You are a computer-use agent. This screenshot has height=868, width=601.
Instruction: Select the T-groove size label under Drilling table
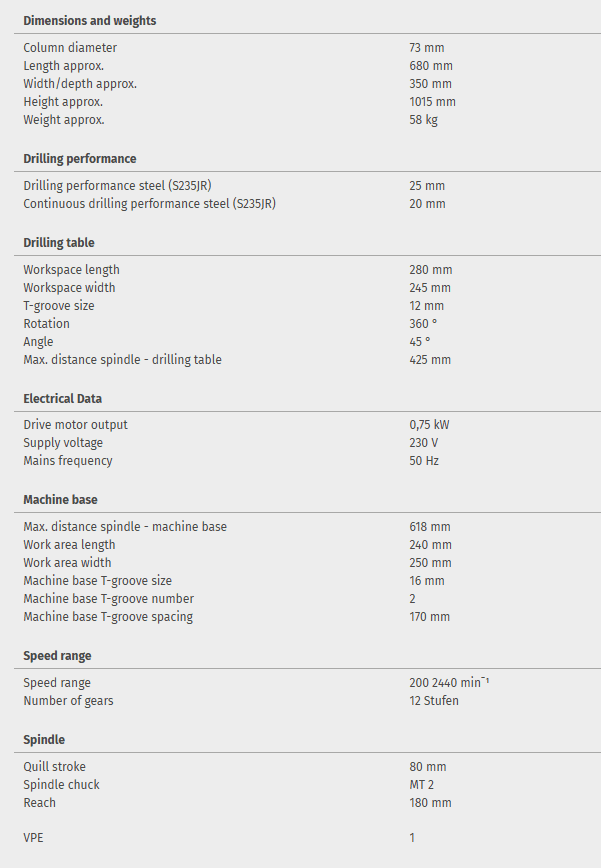(59, 305)
